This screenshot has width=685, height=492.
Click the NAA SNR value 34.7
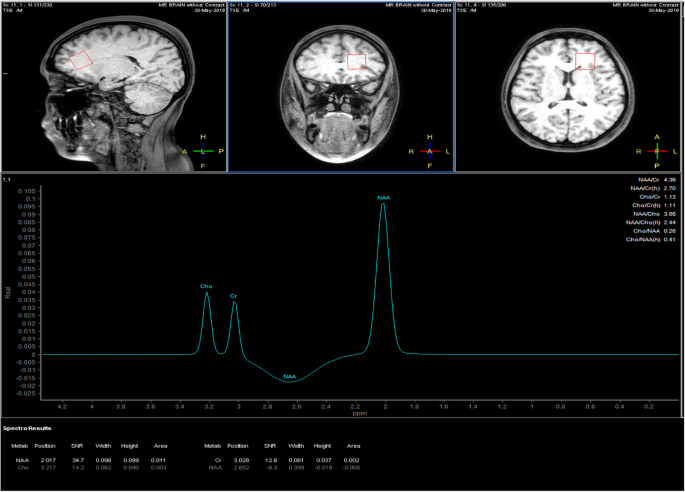[x=78, y=460]
